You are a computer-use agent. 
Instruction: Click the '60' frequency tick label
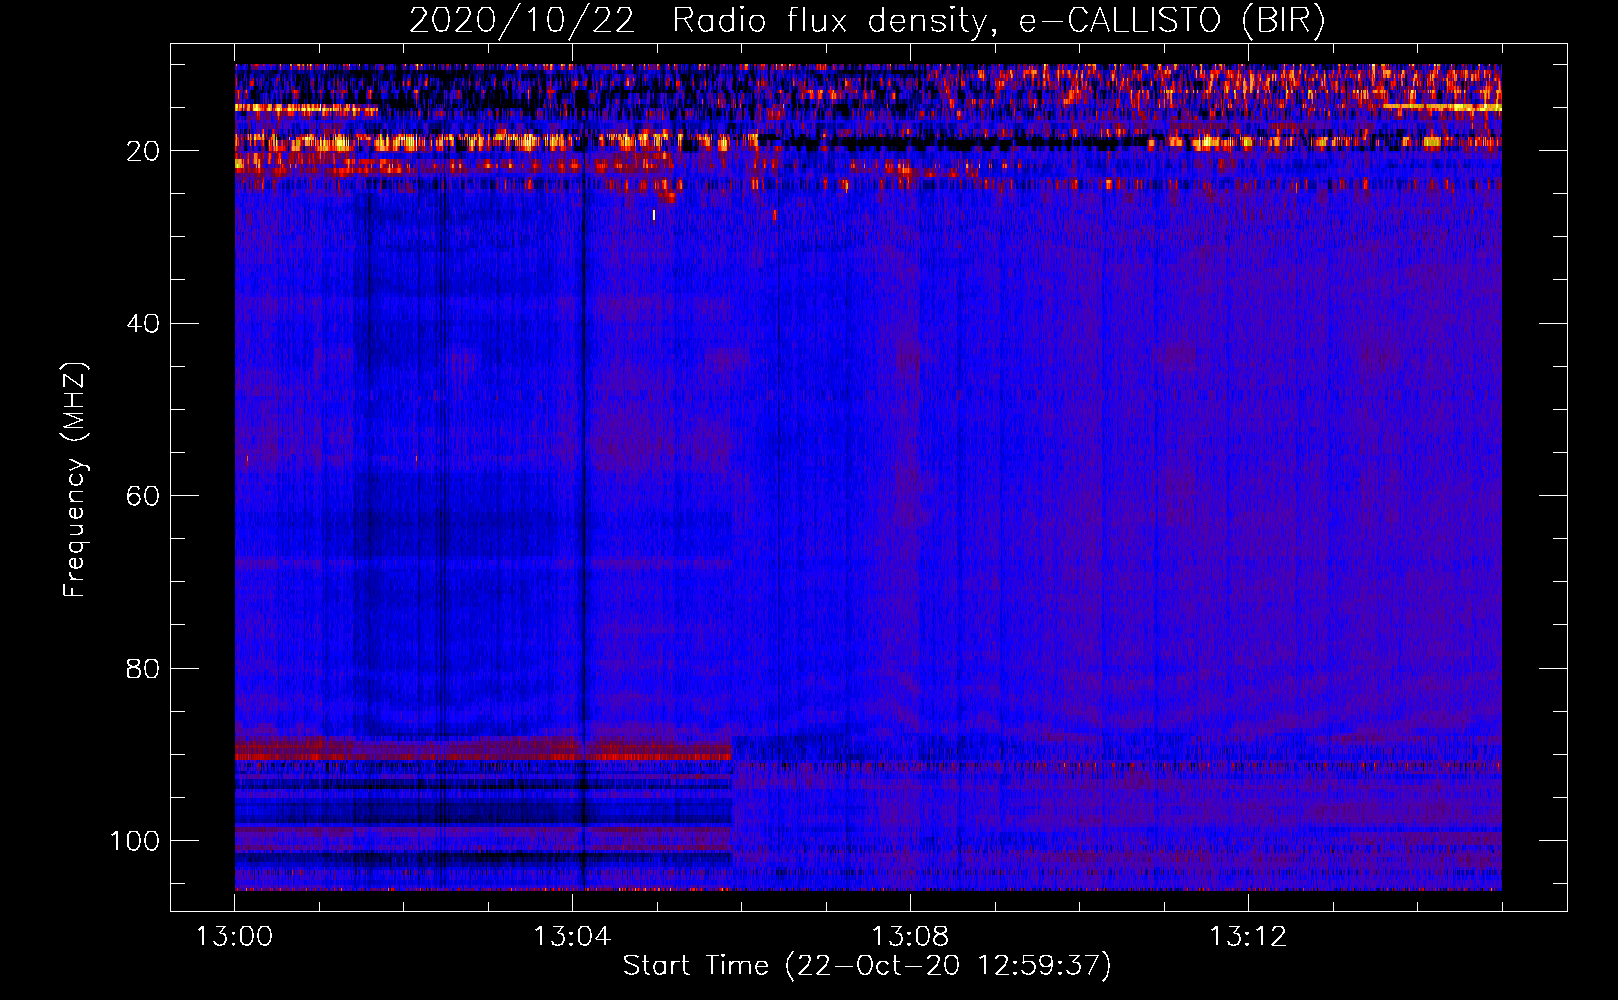[144, 496]
